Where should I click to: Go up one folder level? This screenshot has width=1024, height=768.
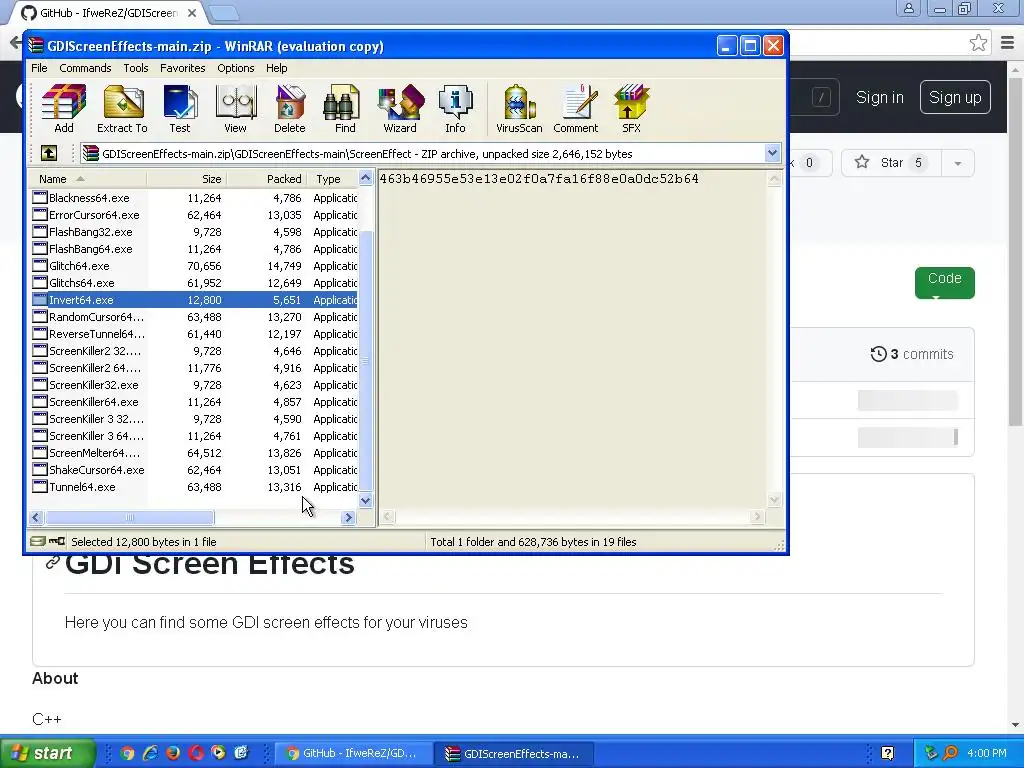48,153
